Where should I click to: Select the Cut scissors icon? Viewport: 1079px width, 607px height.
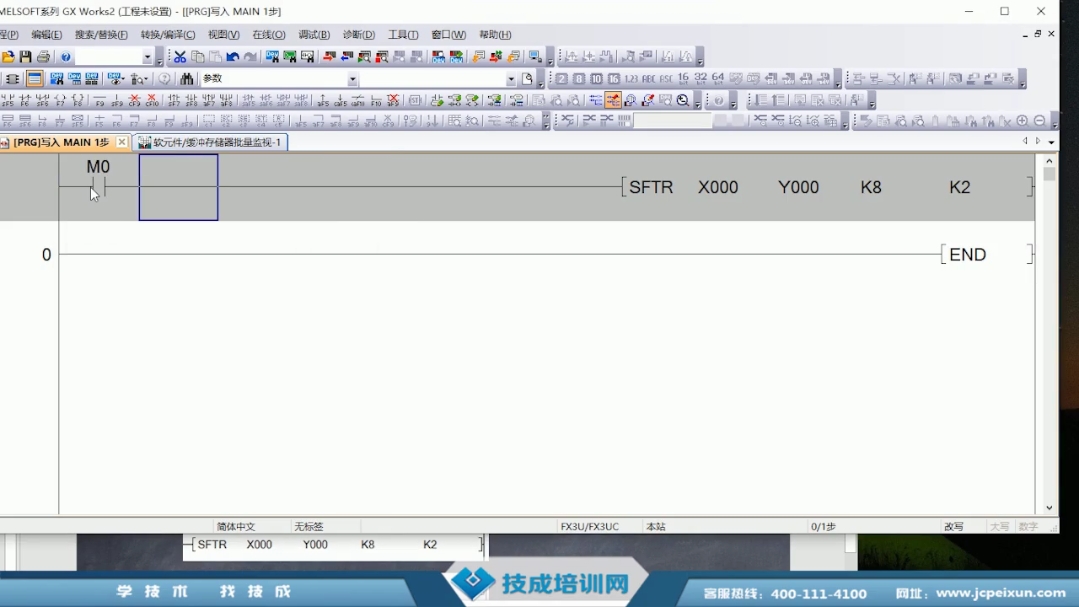click(180, 57)
